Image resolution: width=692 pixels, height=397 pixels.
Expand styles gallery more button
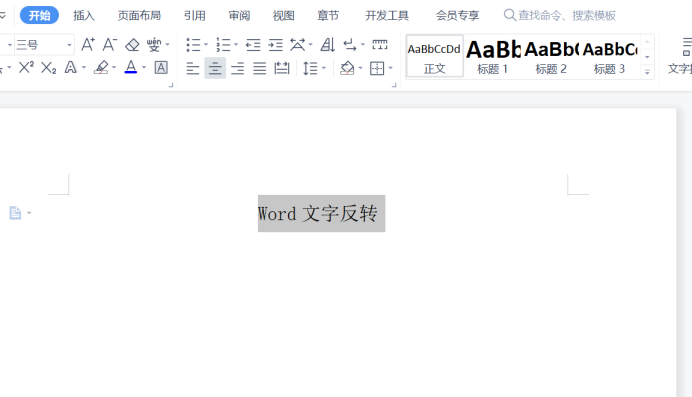point(647,72)
